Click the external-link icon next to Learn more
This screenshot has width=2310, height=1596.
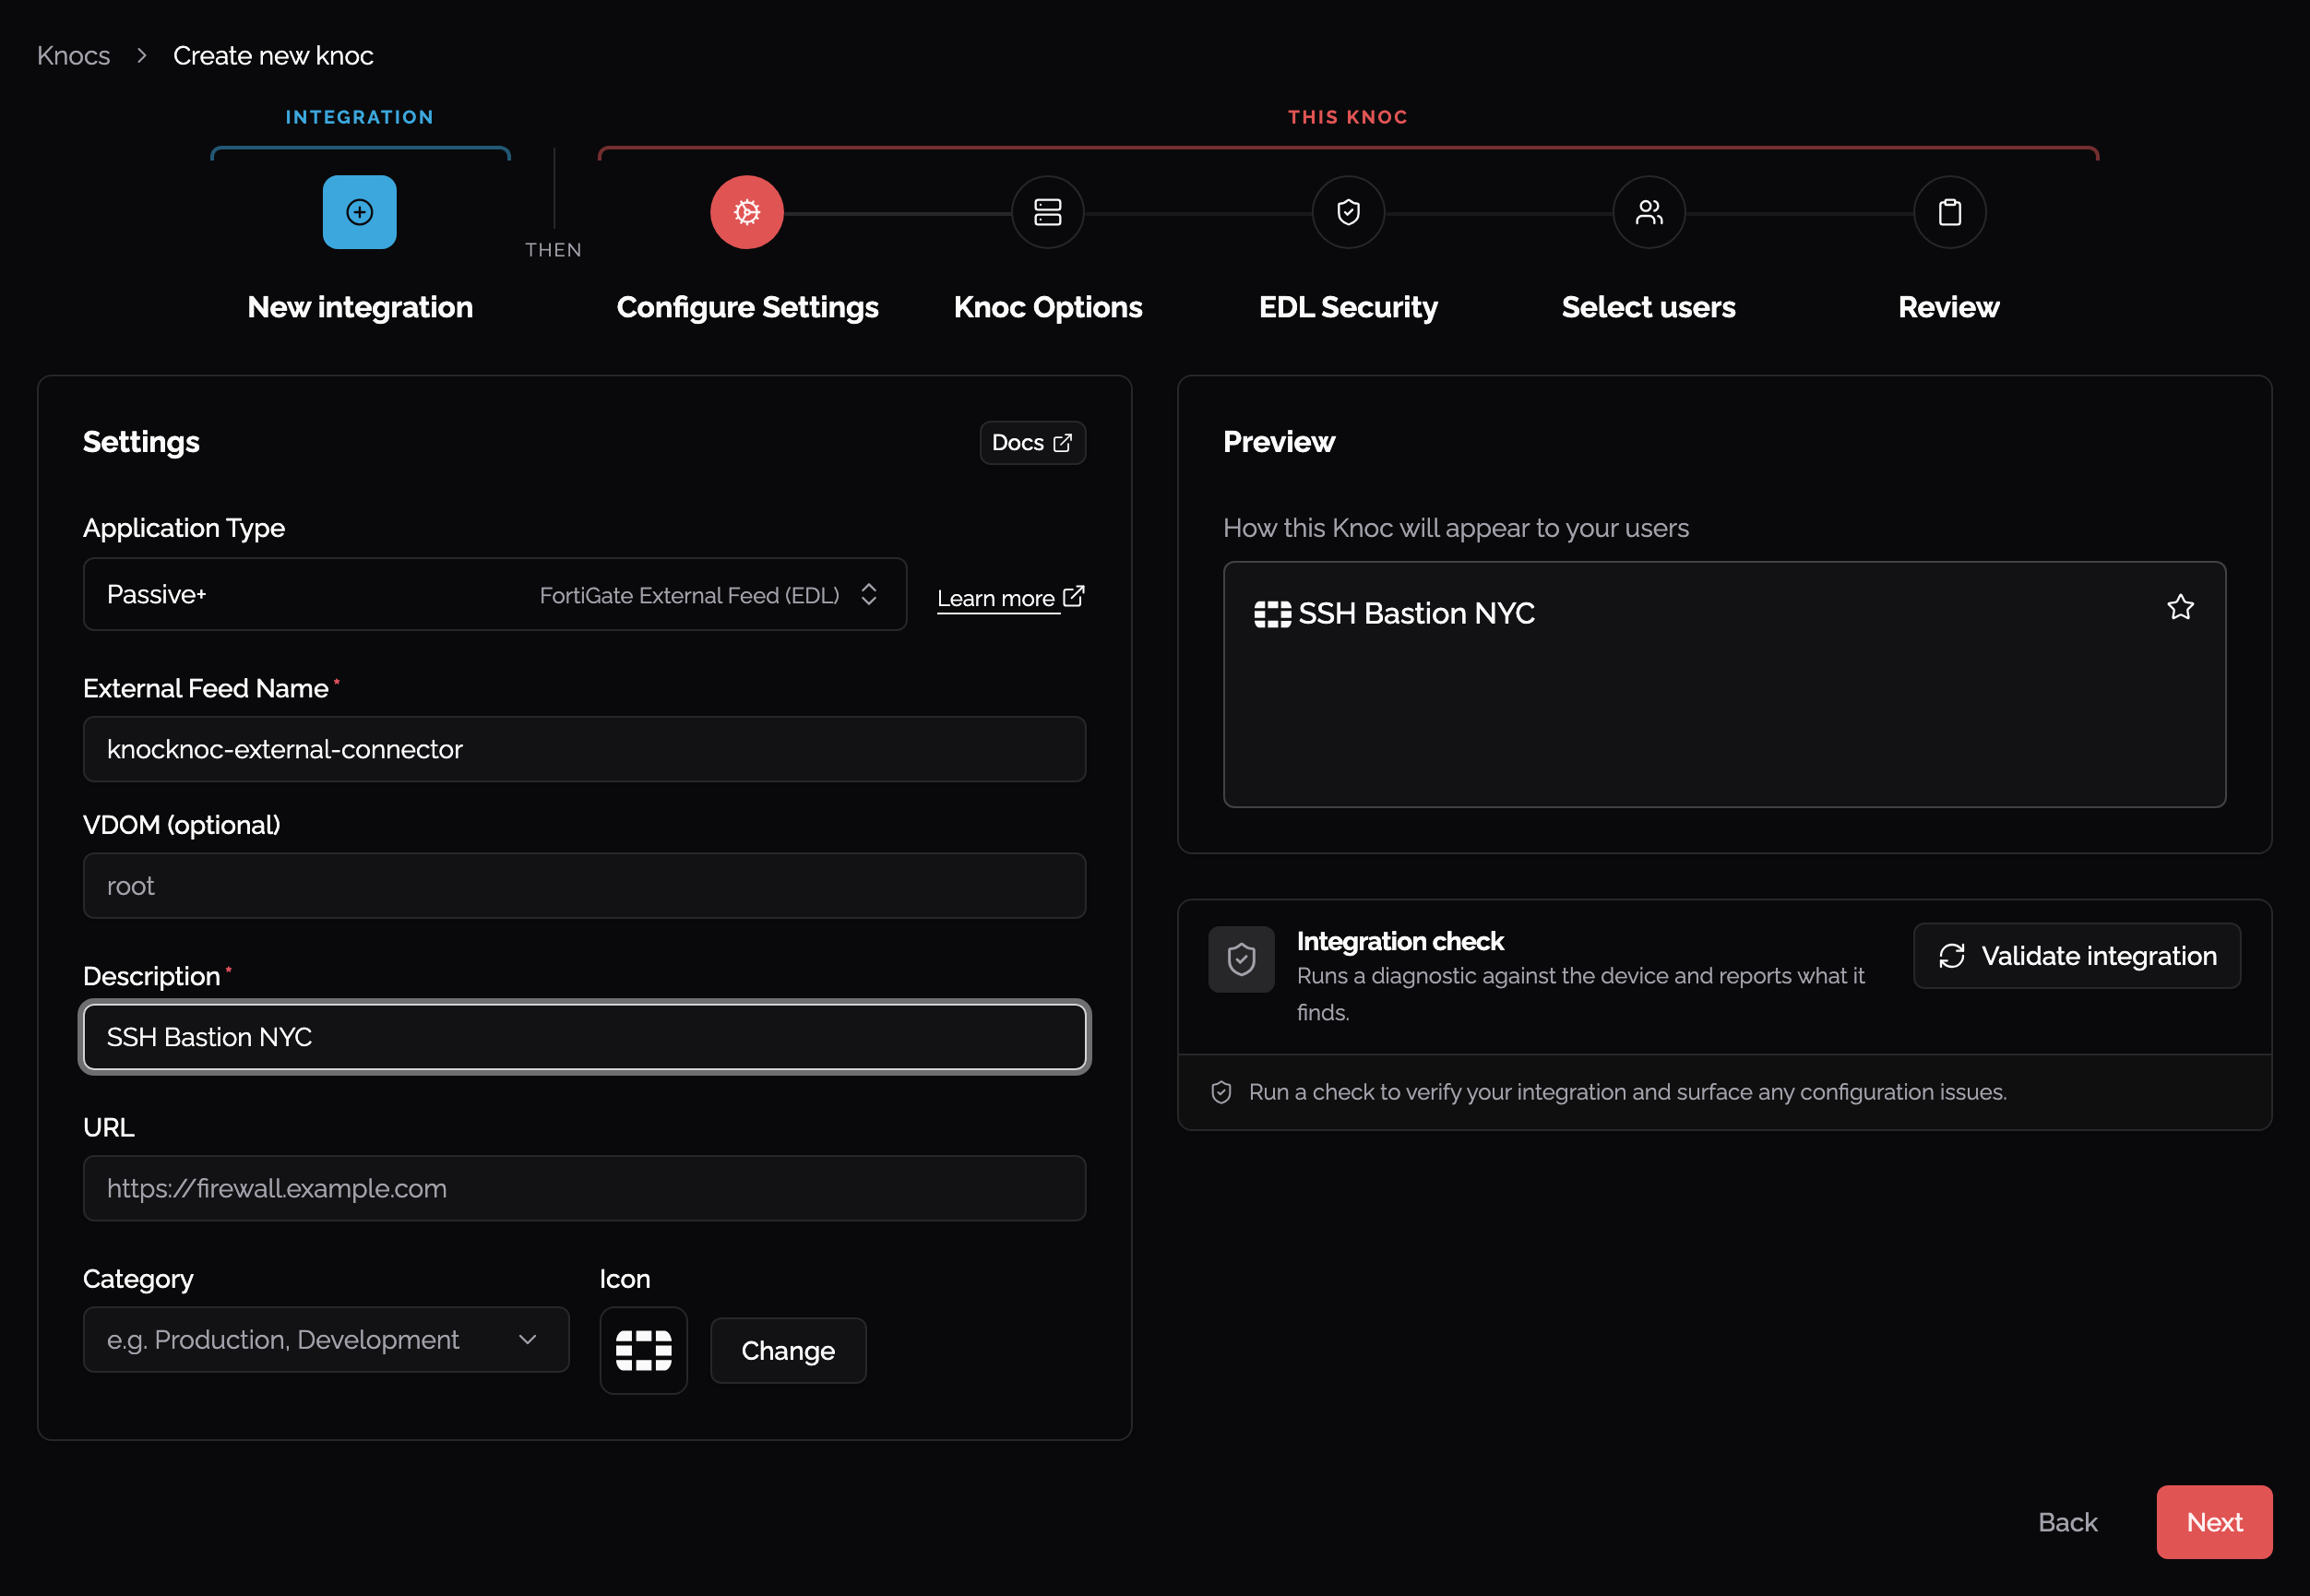1073,596
